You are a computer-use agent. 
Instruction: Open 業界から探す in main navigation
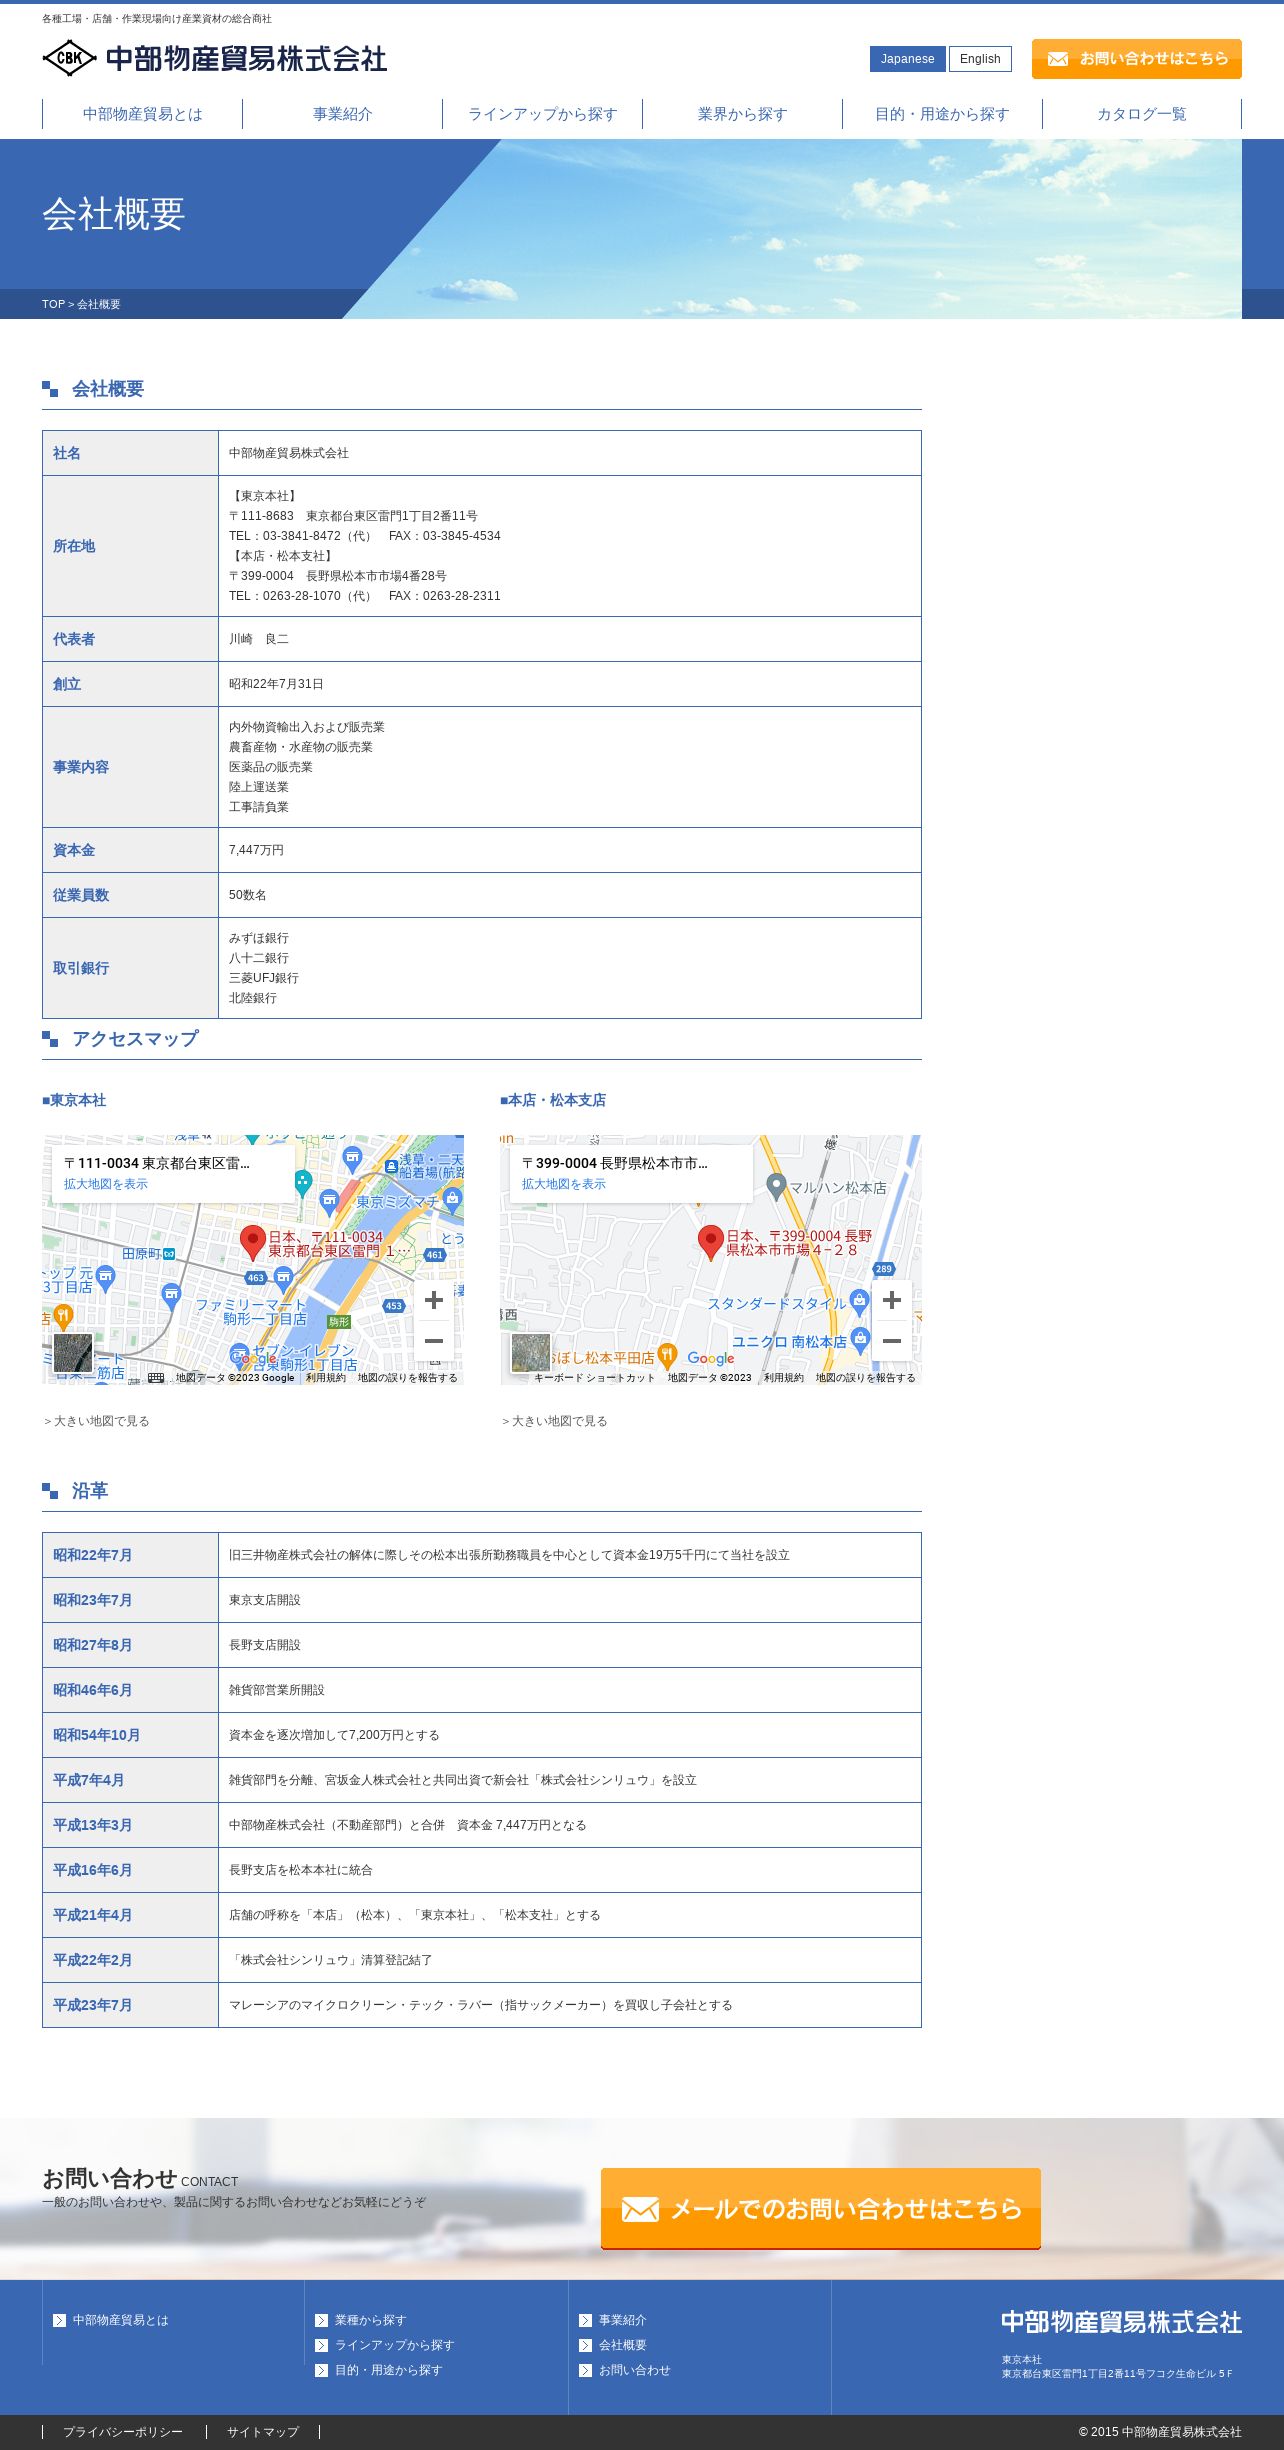pyautogui.click(x=742, y=114)
